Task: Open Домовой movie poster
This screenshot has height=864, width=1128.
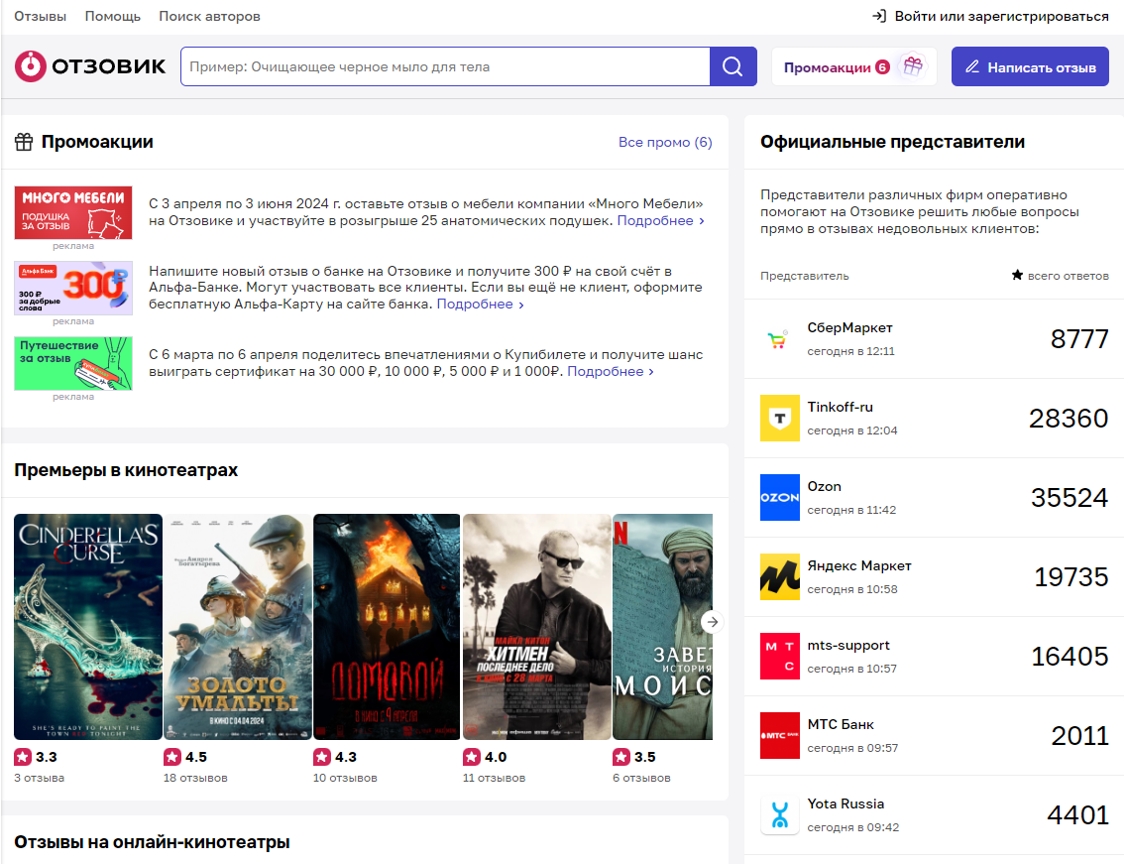Action: 387,627
